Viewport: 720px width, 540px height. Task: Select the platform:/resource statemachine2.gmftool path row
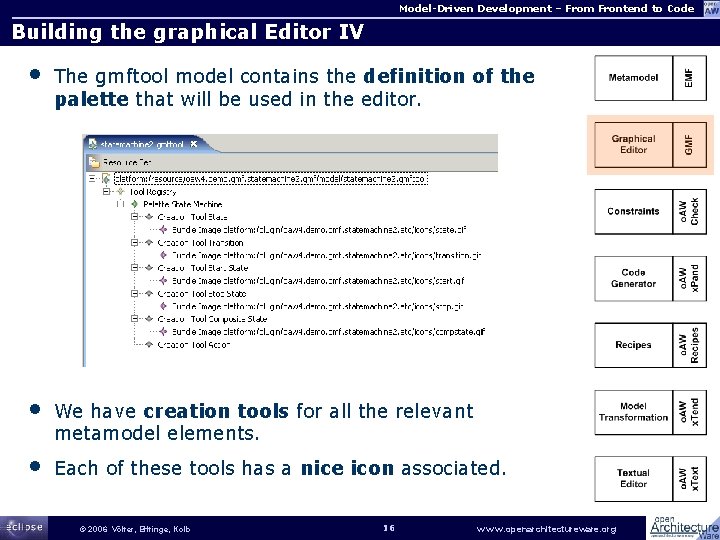pos(270,179)
